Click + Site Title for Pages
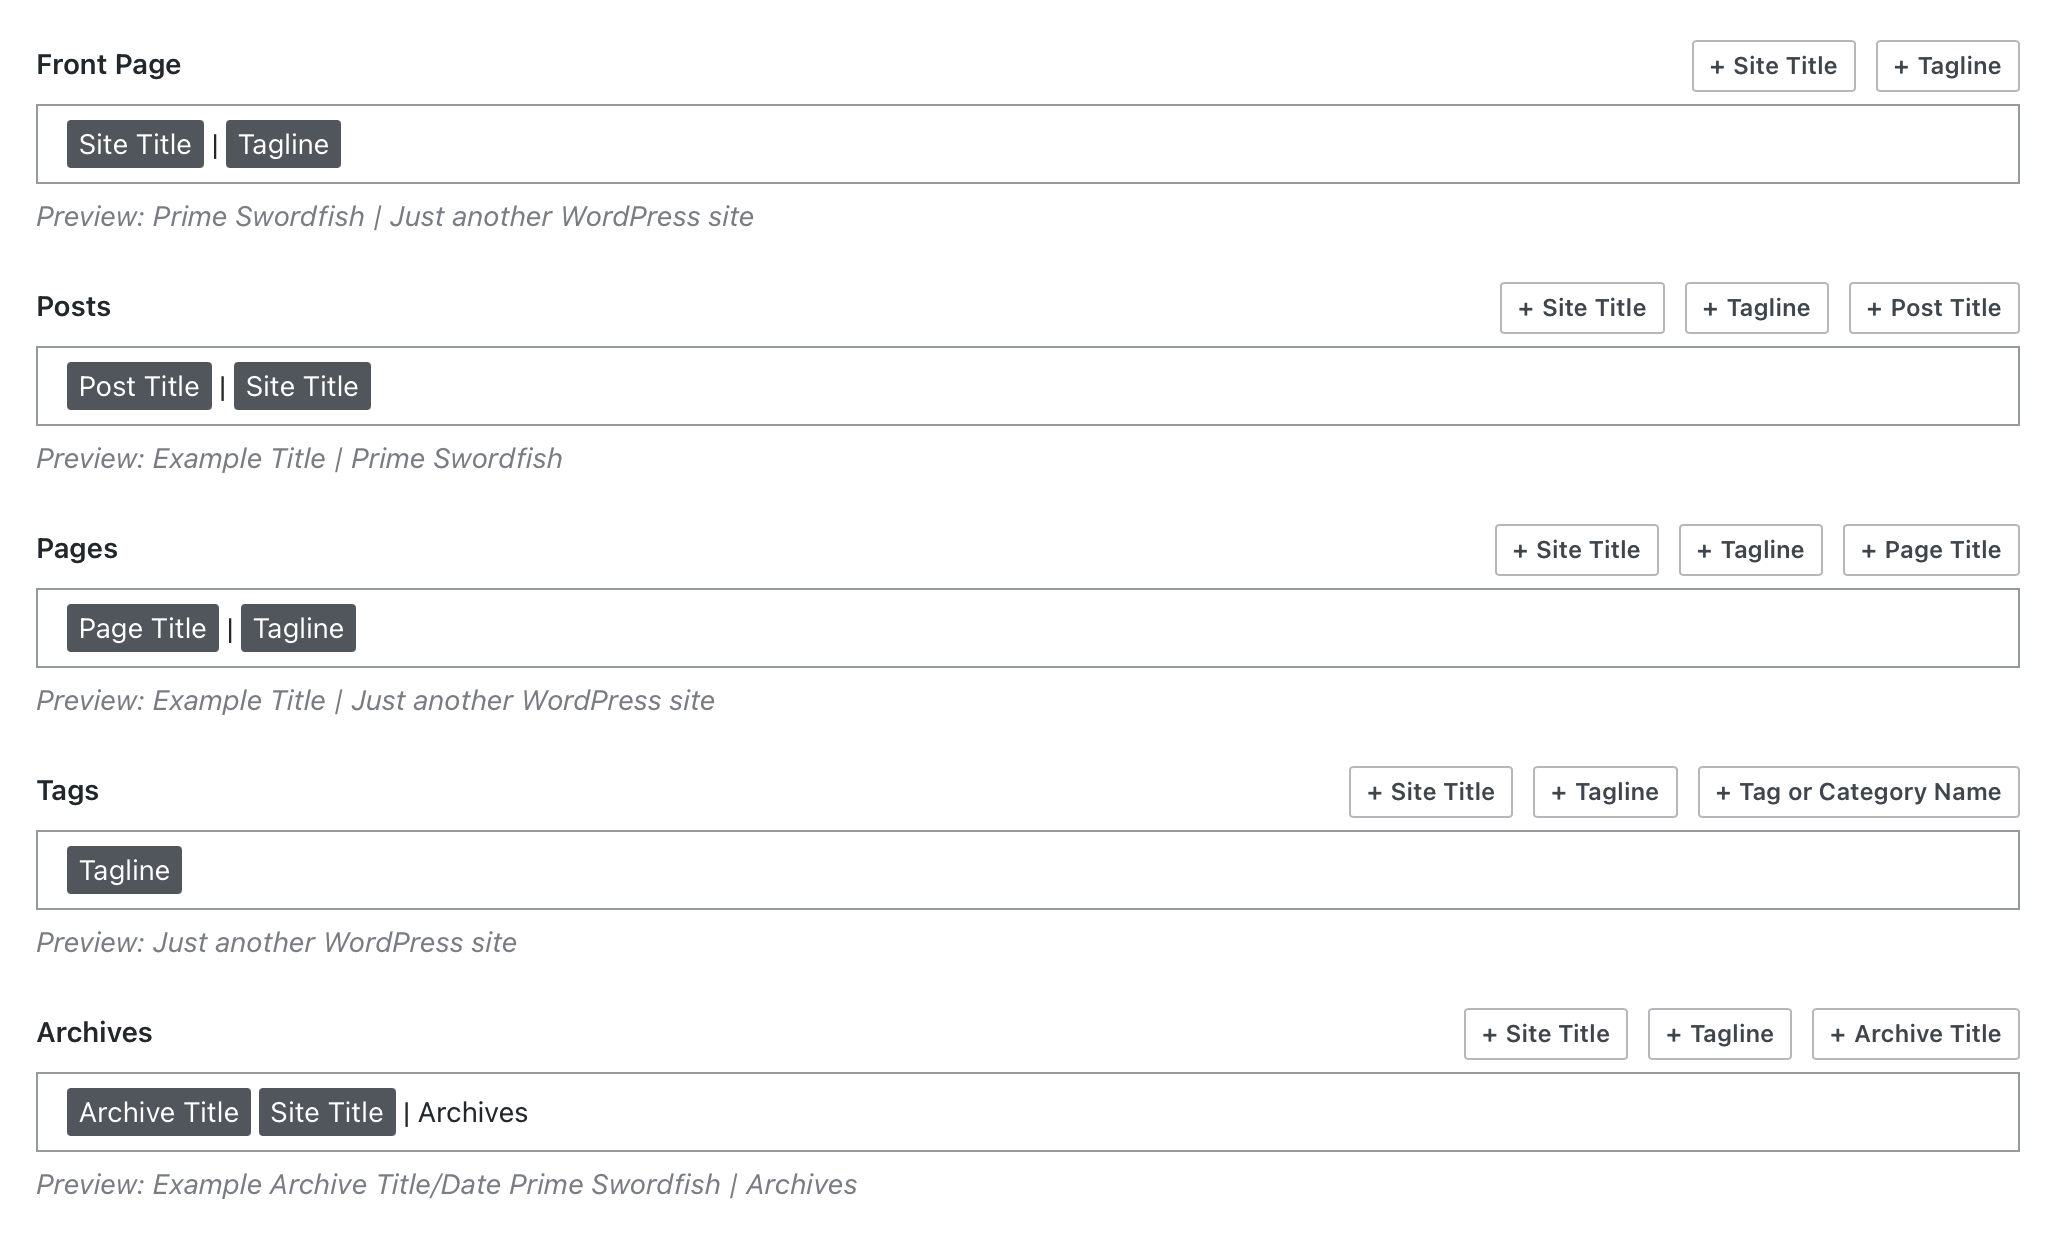2052x1240 pixels. coord(1575,550)
